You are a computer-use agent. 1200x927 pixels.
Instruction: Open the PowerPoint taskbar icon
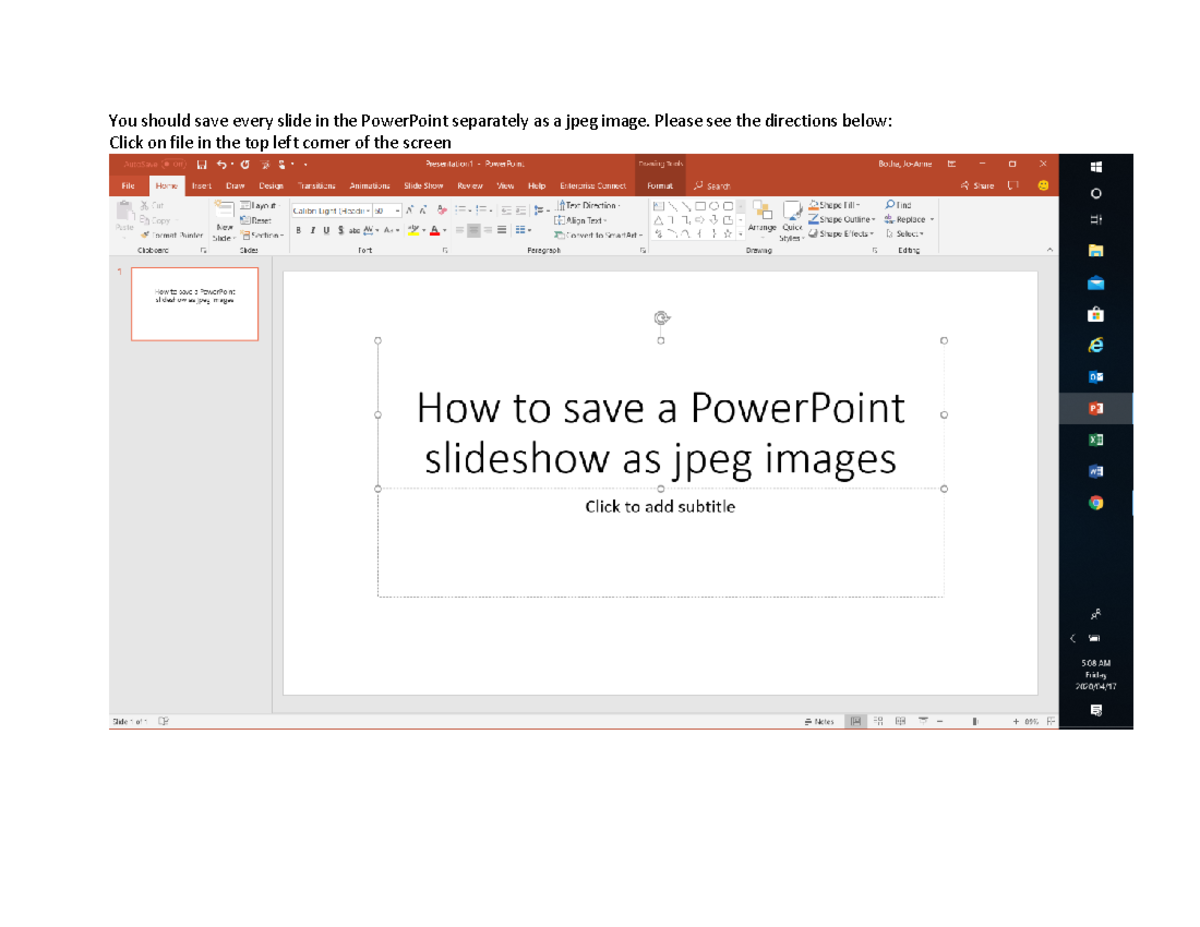coord(1096,407)
